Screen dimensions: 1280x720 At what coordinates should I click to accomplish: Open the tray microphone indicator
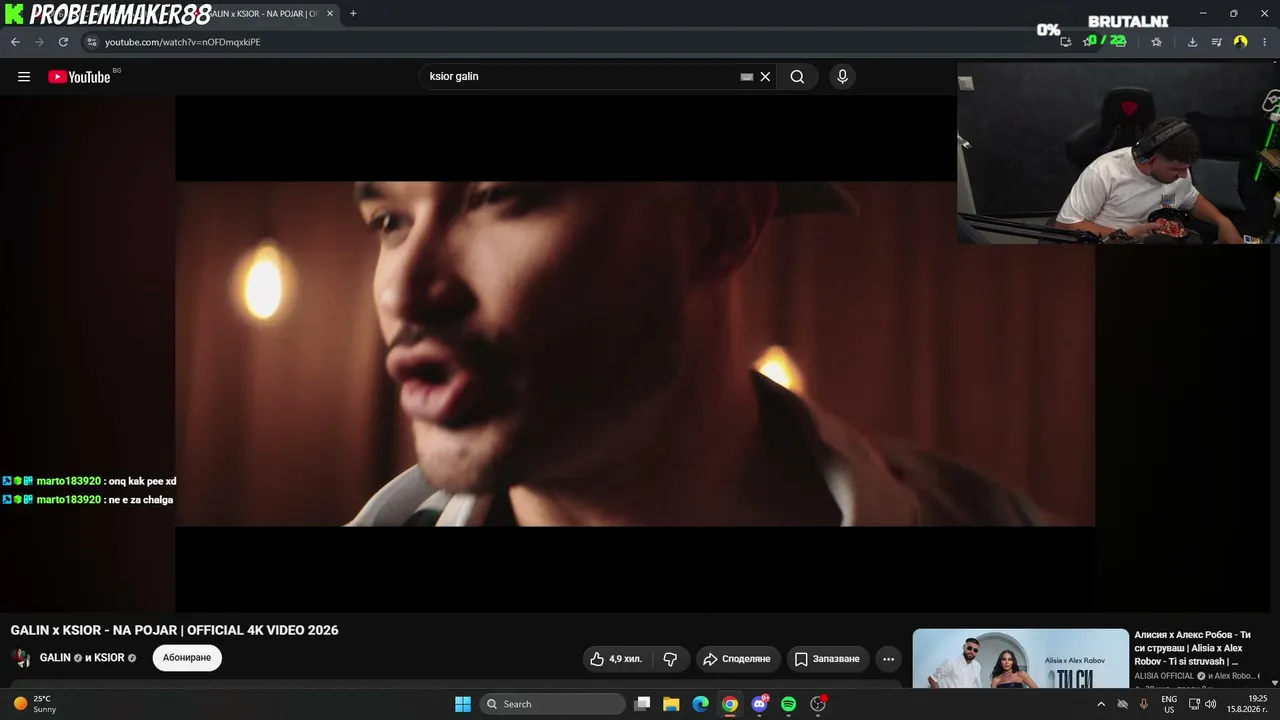coord(1144,704)
